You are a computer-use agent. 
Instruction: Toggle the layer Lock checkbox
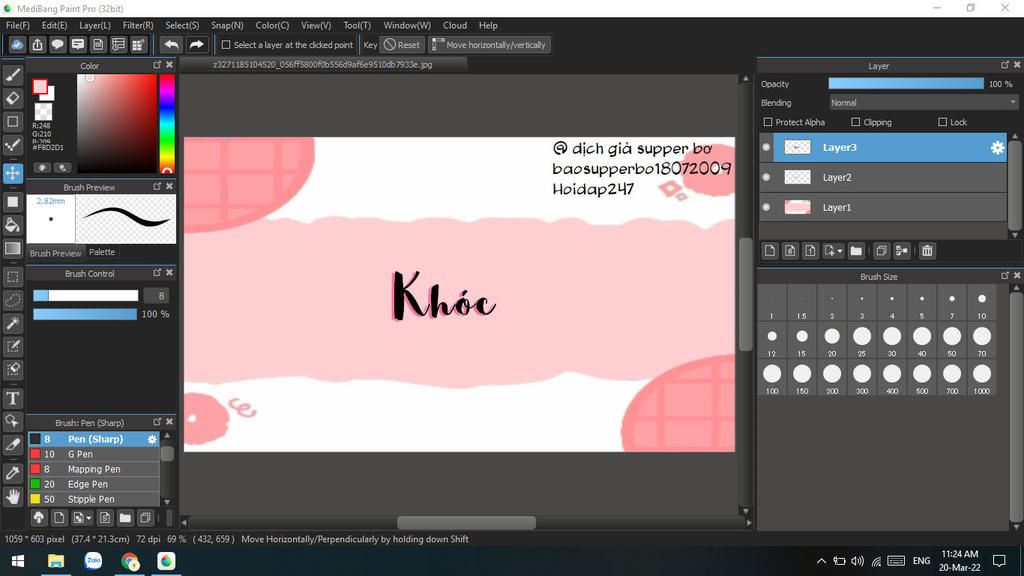click(942, 122)
